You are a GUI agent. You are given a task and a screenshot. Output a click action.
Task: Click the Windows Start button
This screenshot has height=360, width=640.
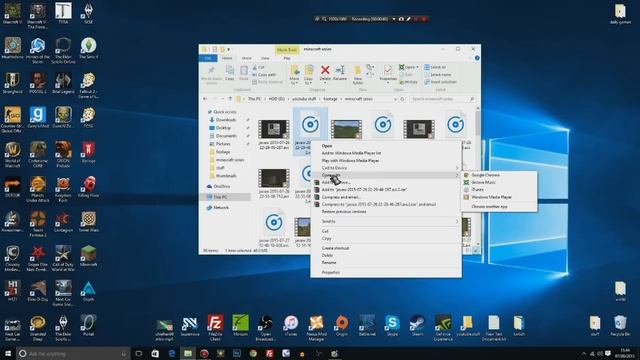click(8, 353)
